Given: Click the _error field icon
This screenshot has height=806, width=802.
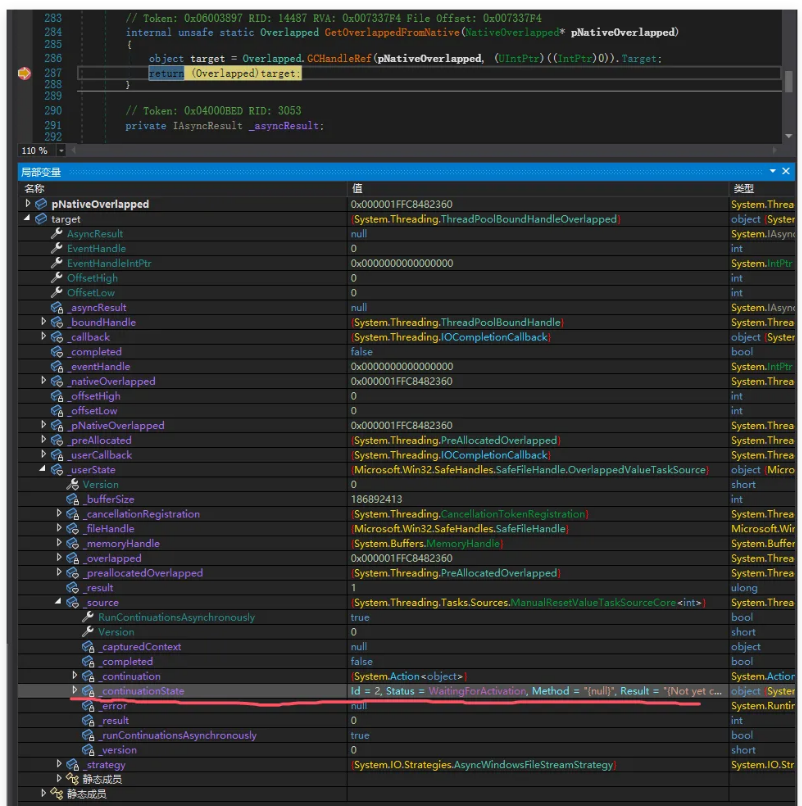Looking at the screenshot, I should (x=88, y=706).
